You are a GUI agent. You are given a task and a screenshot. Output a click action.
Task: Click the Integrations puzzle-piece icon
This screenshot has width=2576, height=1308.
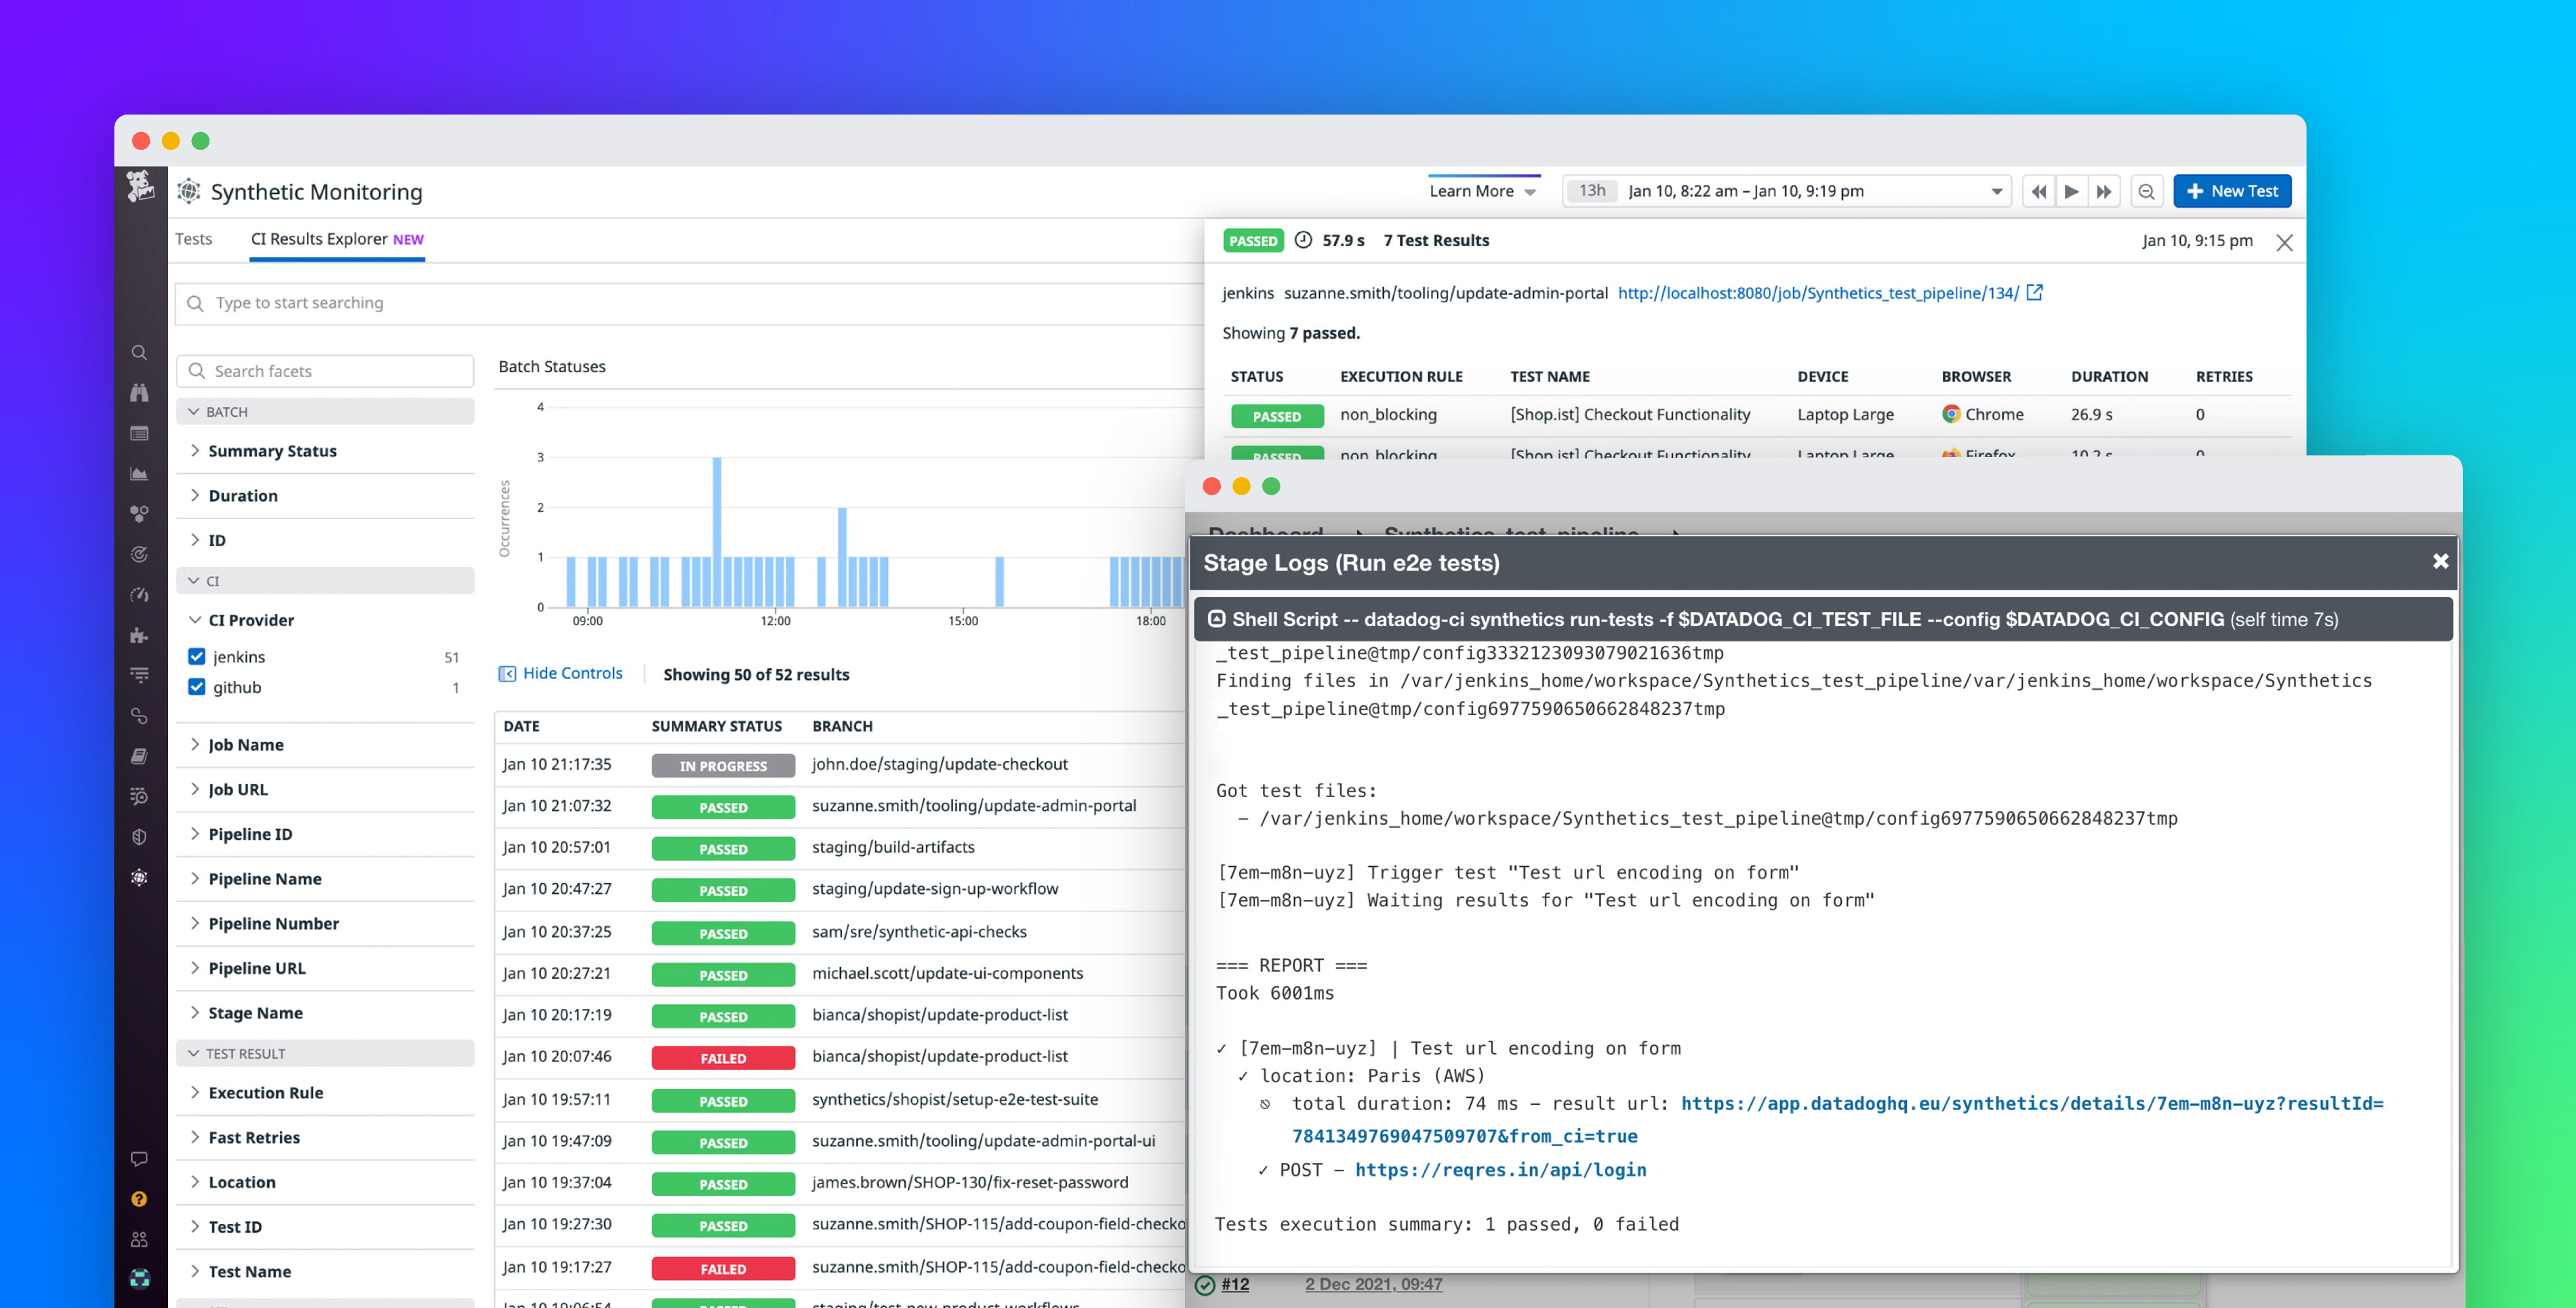(140, 636)
